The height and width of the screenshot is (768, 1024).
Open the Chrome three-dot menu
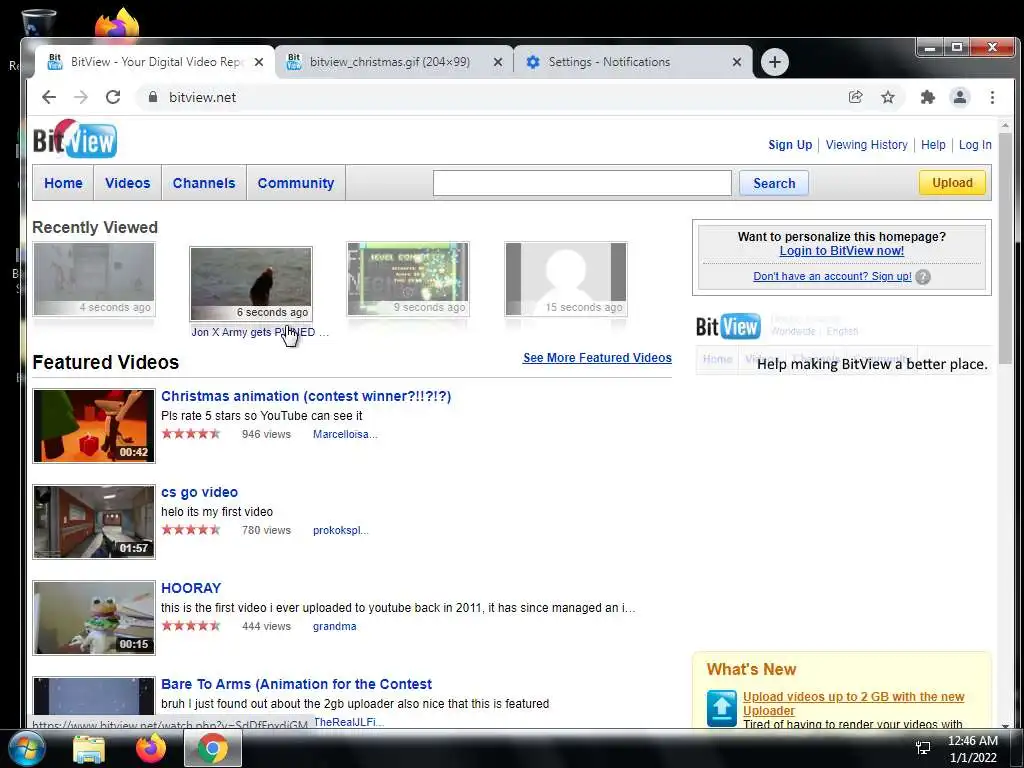(992, 97)
